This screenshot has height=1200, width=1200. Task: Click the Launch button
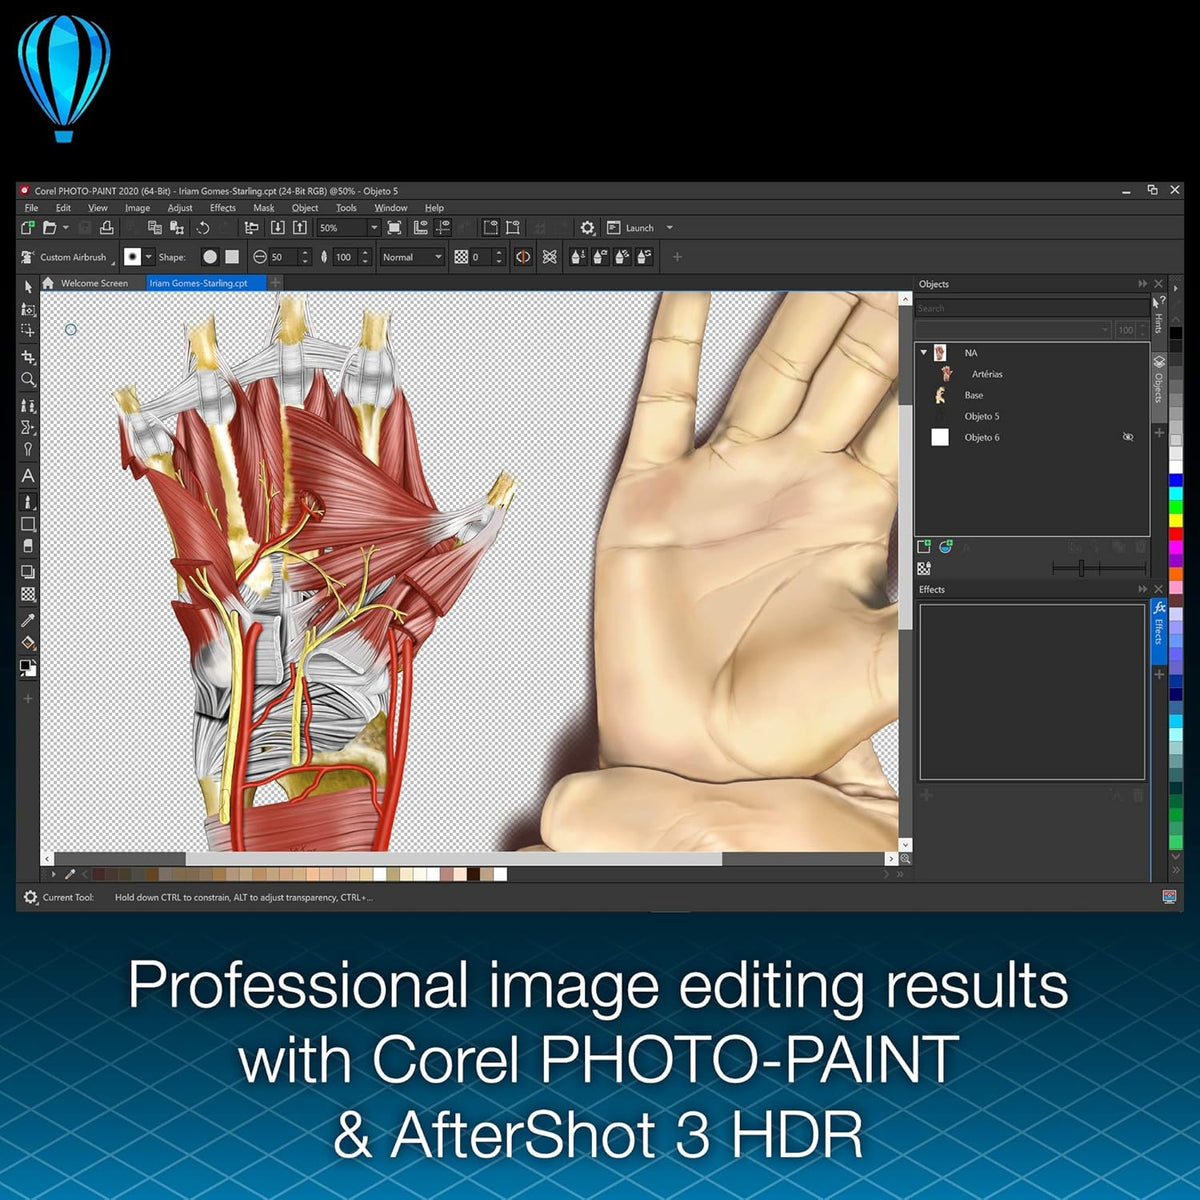[x=630, y=228]
